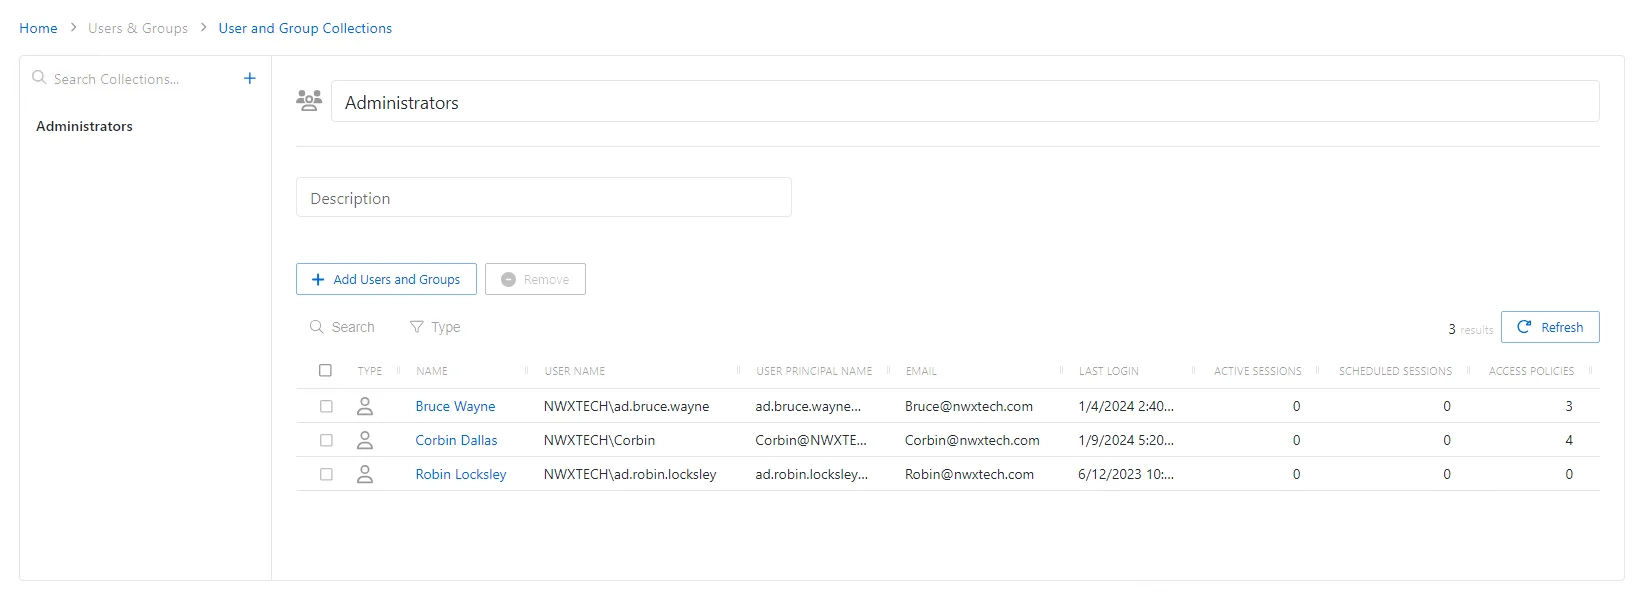Check the box for Bruce Wayne
The image size is (1649, 594).
point(326,406)
